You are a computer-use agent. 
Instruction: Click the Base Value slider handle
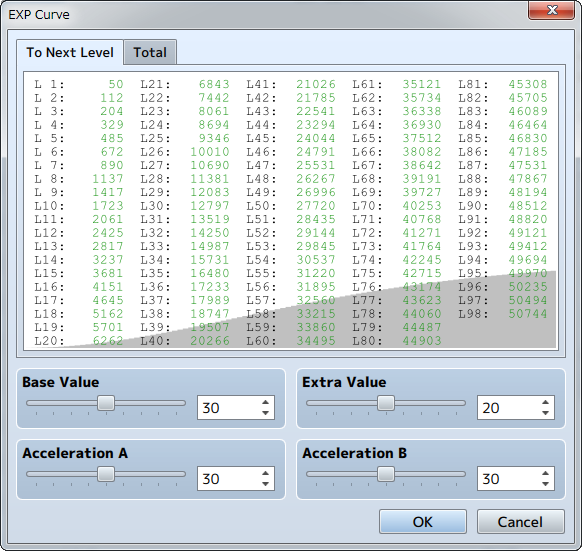(x=106, y=403)
